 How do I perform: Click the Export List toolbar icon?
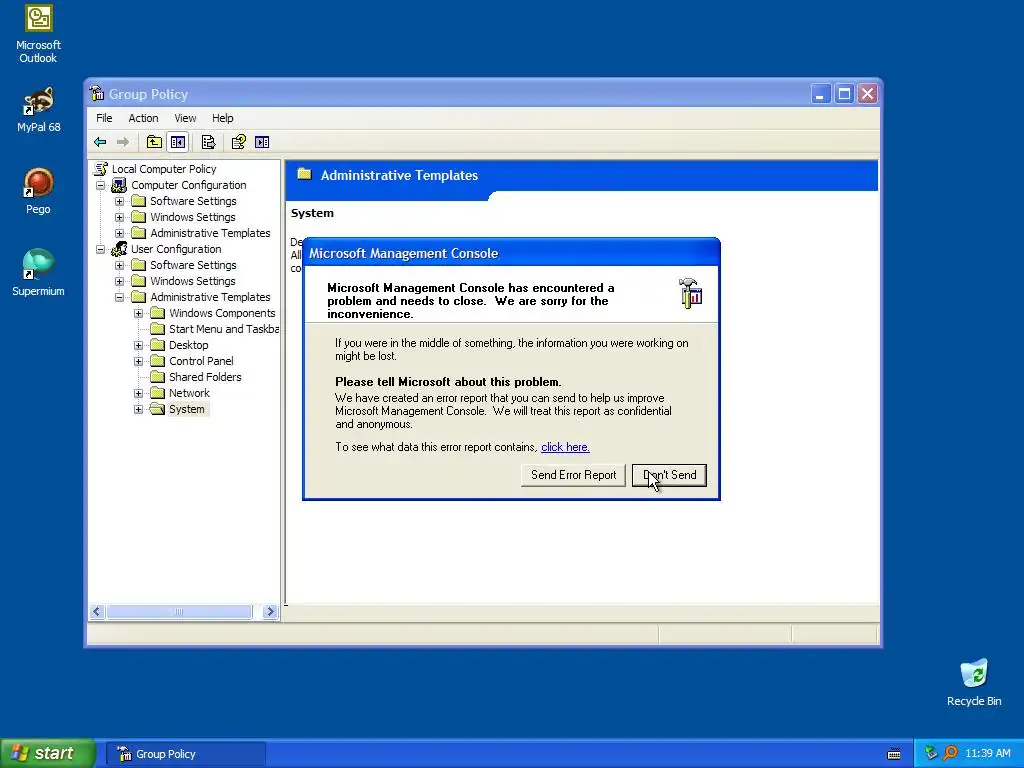click(208, 142)
